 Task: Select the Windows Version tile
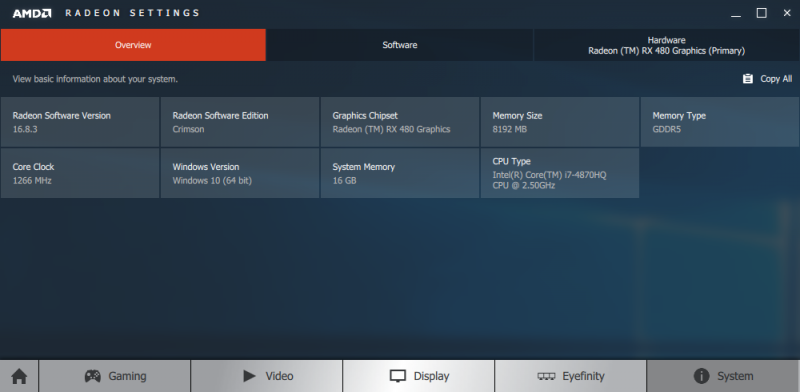pyautogui.click(x=240, y=173)
